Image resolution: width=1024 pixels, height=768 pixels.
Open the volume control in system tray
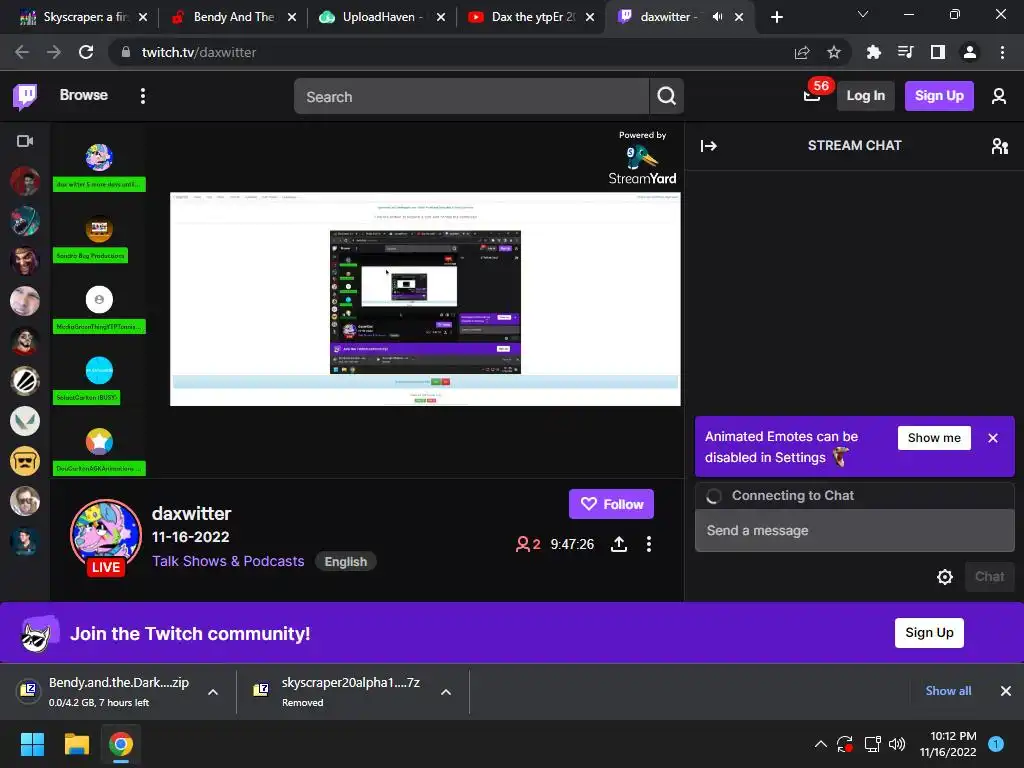pyautogui.click(x=897, y=744)
